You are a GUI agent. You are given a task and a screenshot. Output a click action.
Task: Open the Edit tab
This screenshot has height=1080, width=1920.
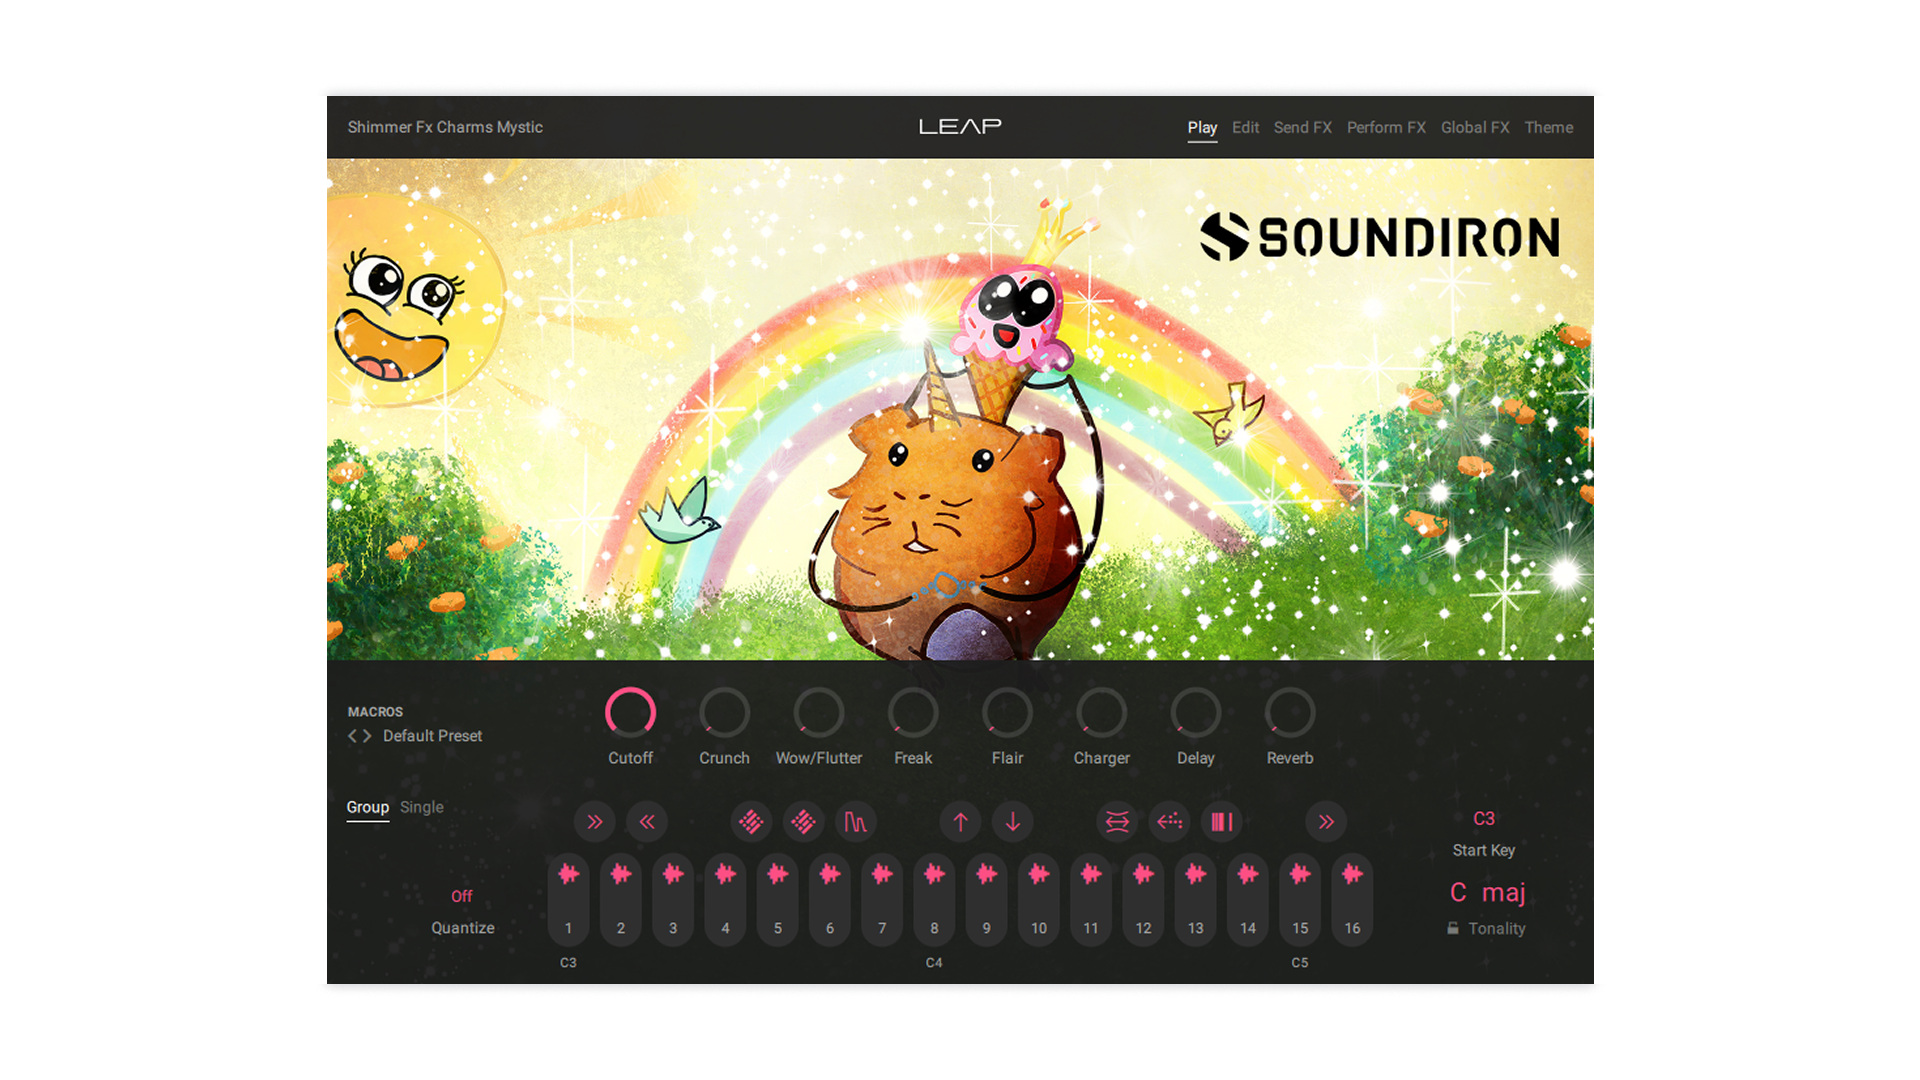point(1245,128)
